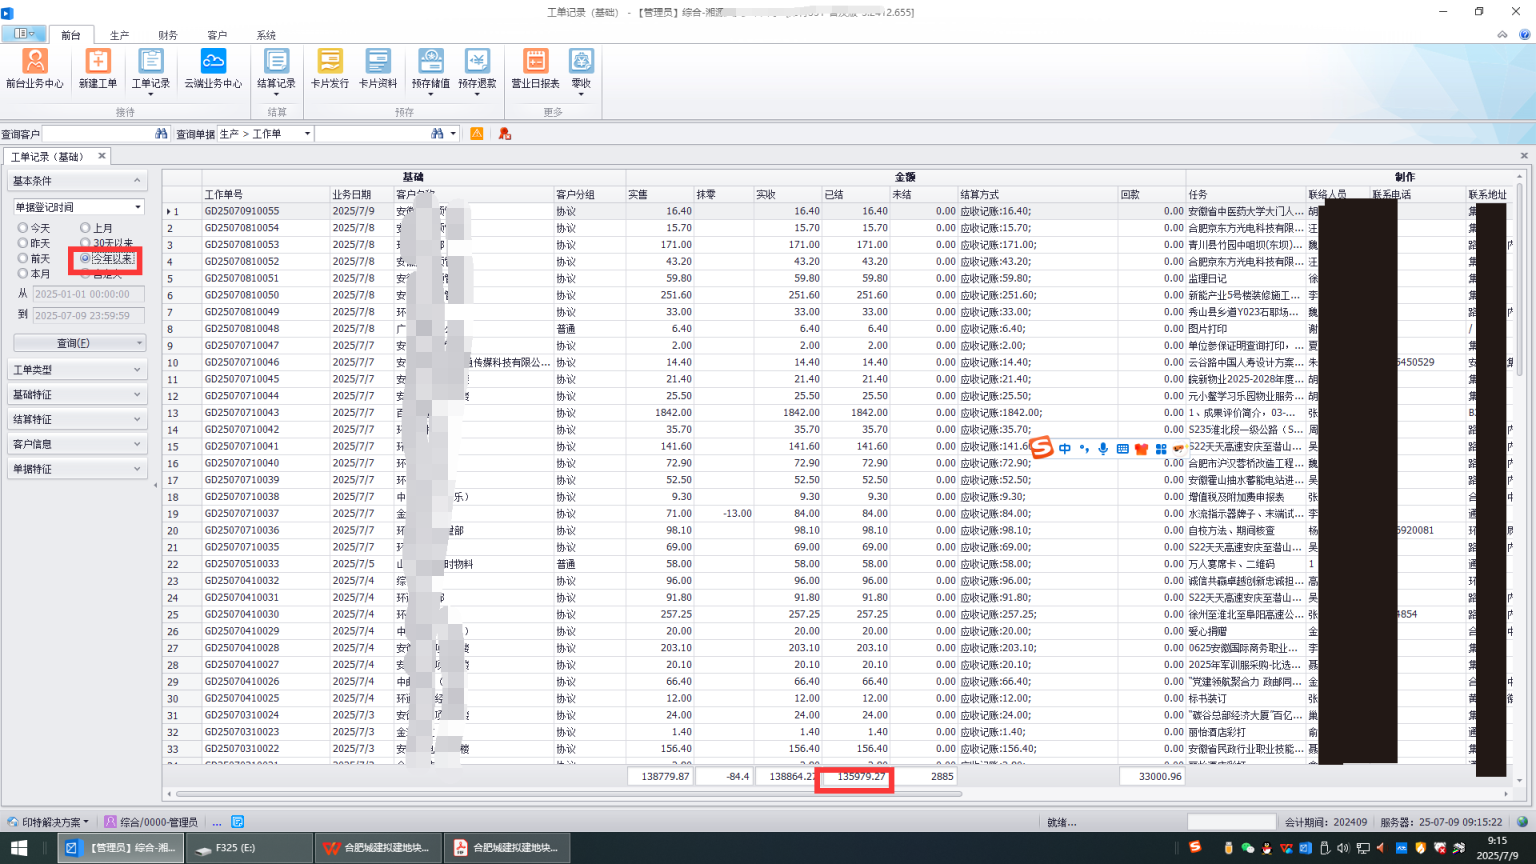The width and height of the screenshot is (1536, 864).
Task: Click the 零收 ribbon icon
Action: (x=581, y=70)
